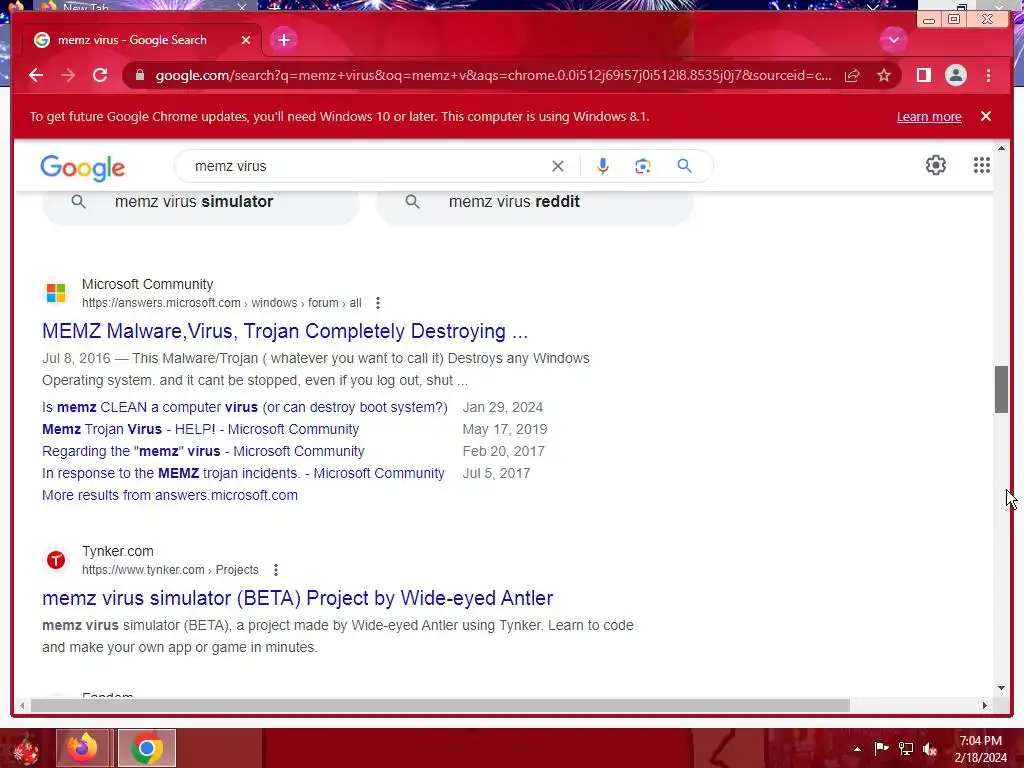This screenshot has height=768, width=1024.
Task: Open the Google apps grid
Action: coord(982,165)
